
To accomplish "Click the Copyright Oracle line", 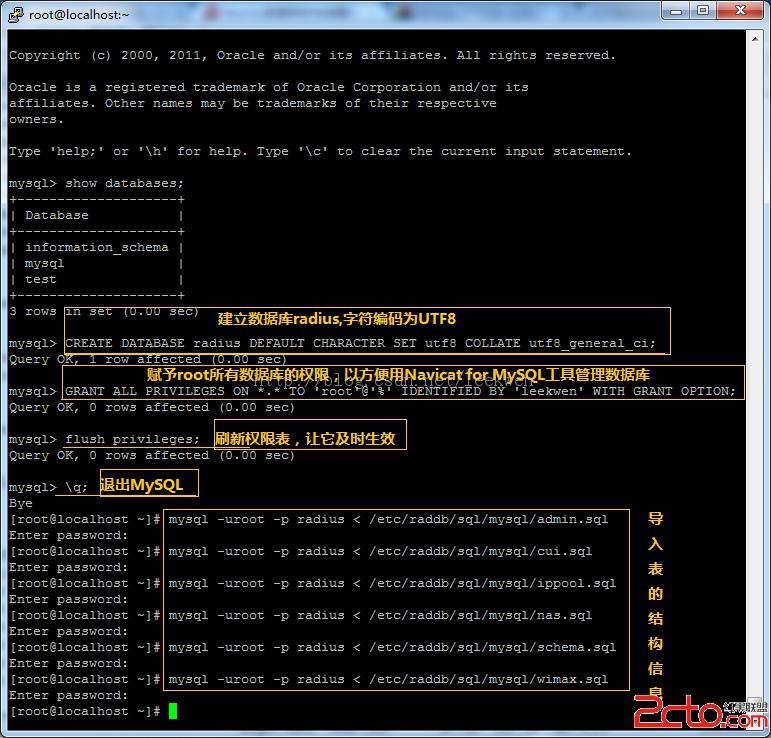I will pyautogui.click(x=312, y=56).
